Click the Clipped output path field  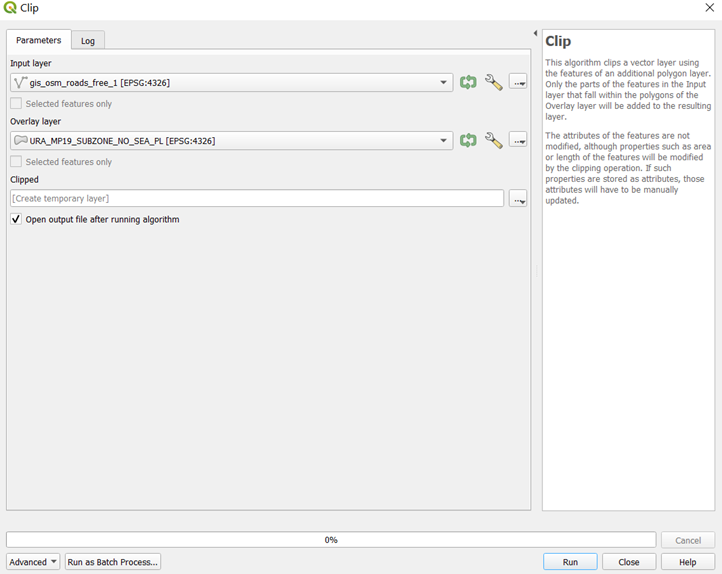[x=257, y=199]
